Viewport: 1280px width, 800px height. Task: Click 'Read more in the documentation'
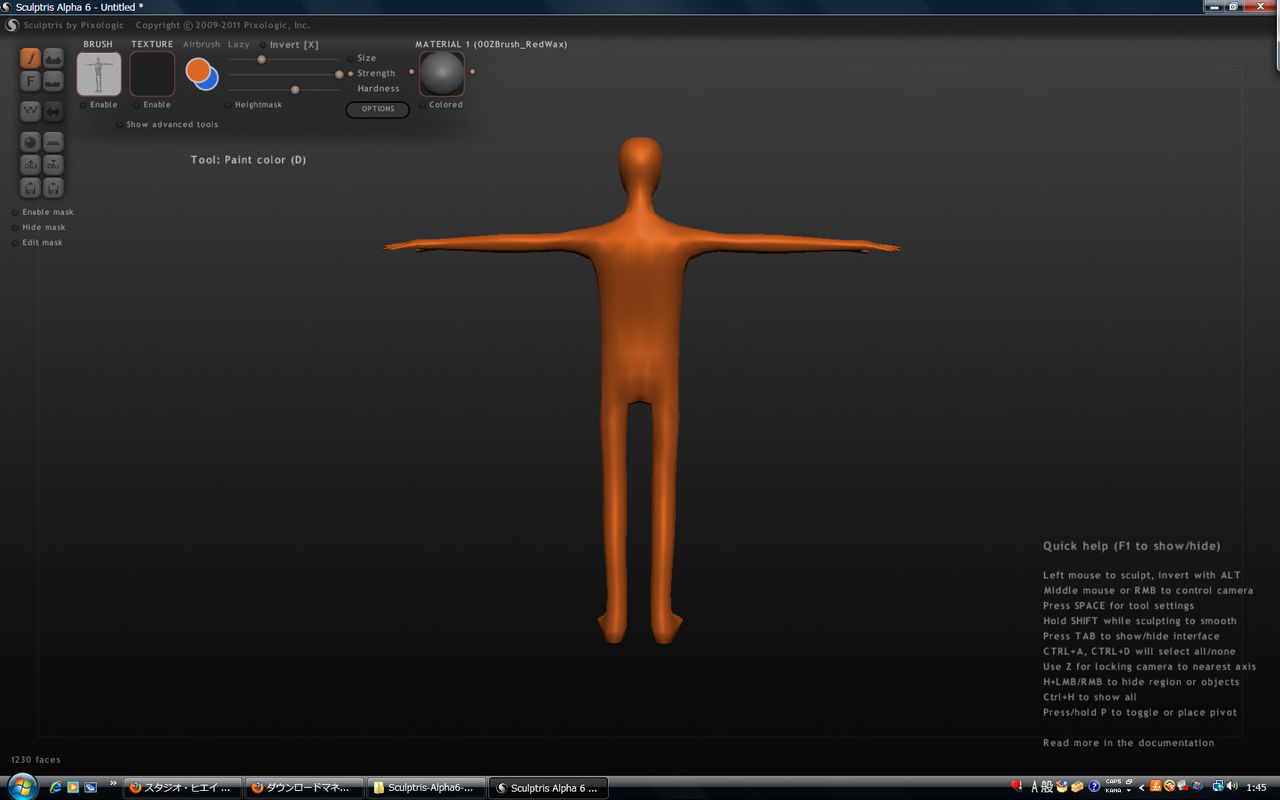pyautogui.click(x=1129, y=743)
